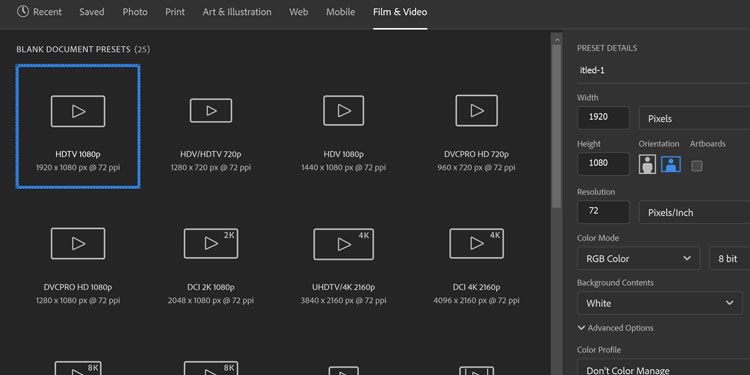Open the RGB Color mode dropdown
750x375 pixels.
[x=638, y=258]
